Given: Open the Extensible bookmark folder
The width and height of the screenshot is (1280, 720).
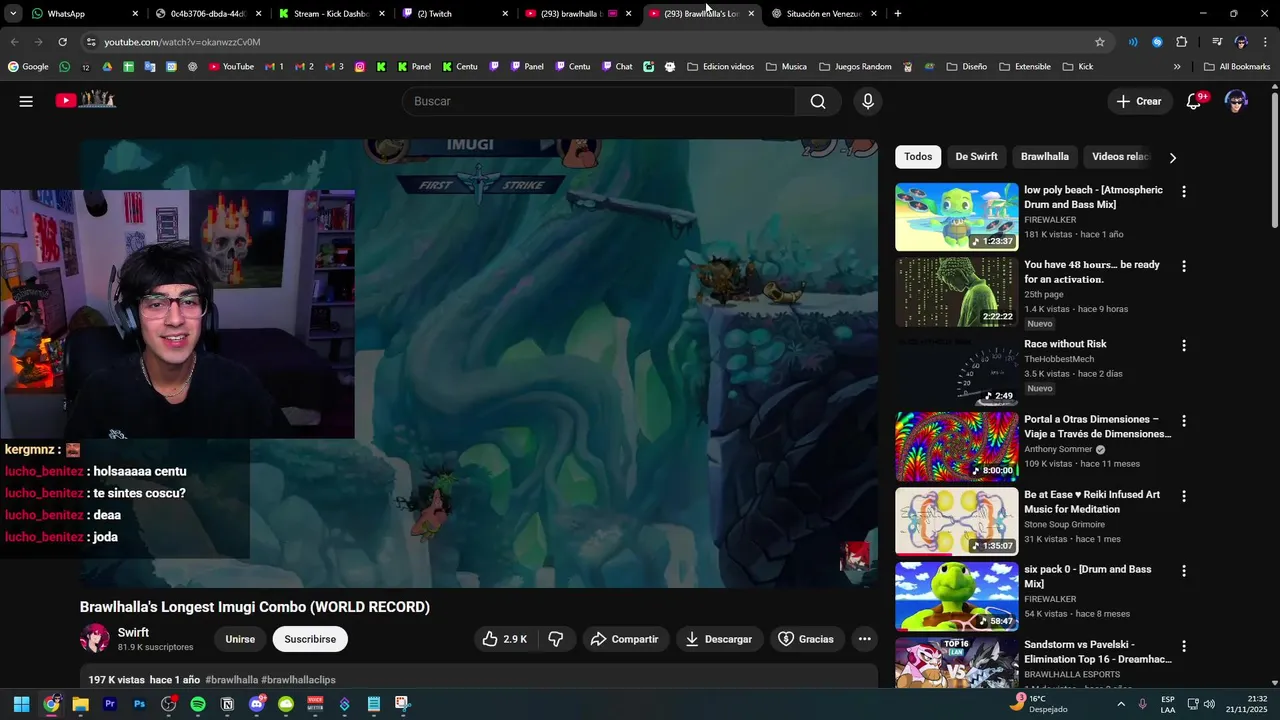Looking at the screenshot, I should click(1025, 67).
